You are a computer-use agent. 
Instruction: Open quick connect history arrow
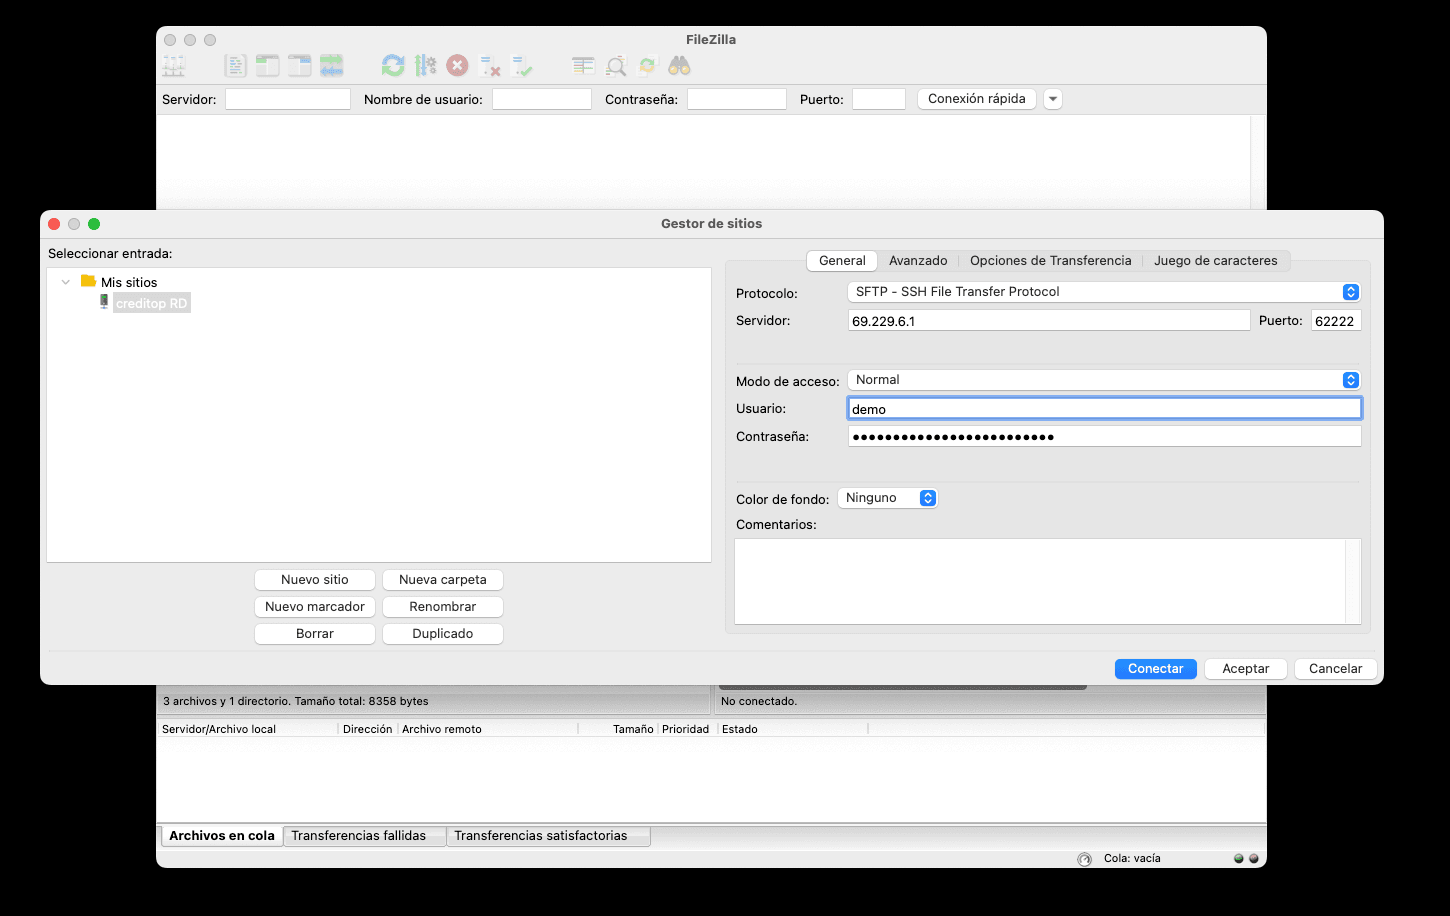click(x=1052, y=99)
